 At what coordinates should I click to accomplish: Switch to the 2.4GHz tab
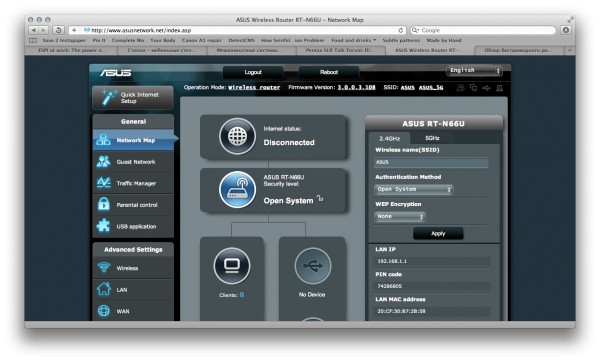390,138
